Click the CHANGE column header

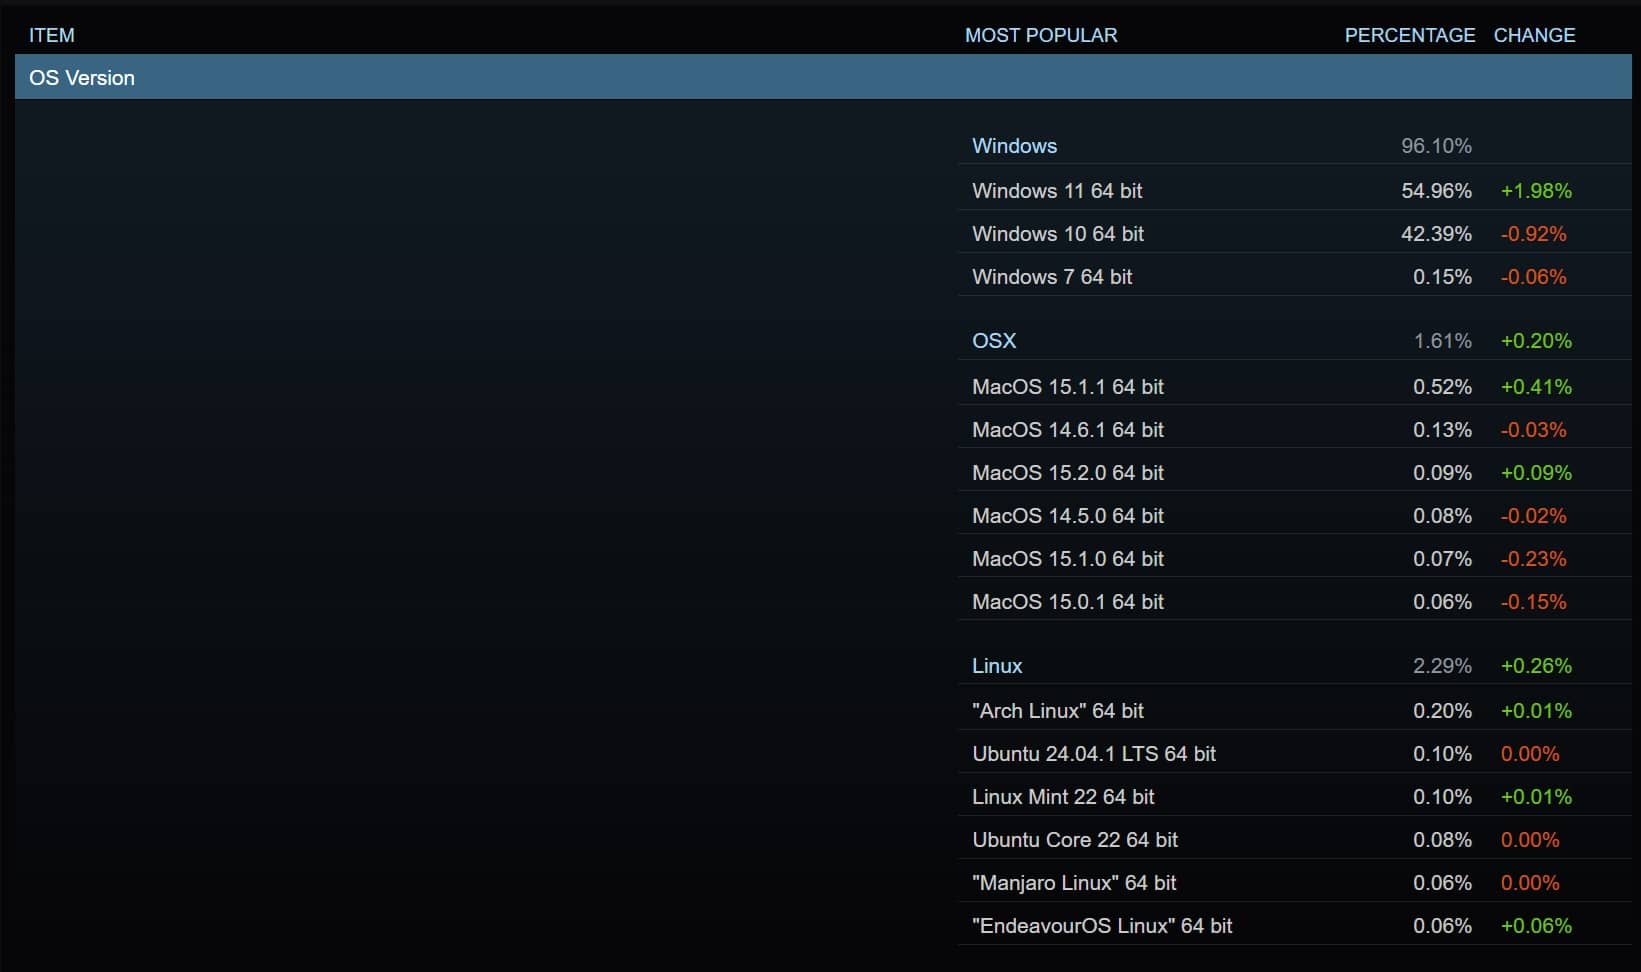point(1534,35)
